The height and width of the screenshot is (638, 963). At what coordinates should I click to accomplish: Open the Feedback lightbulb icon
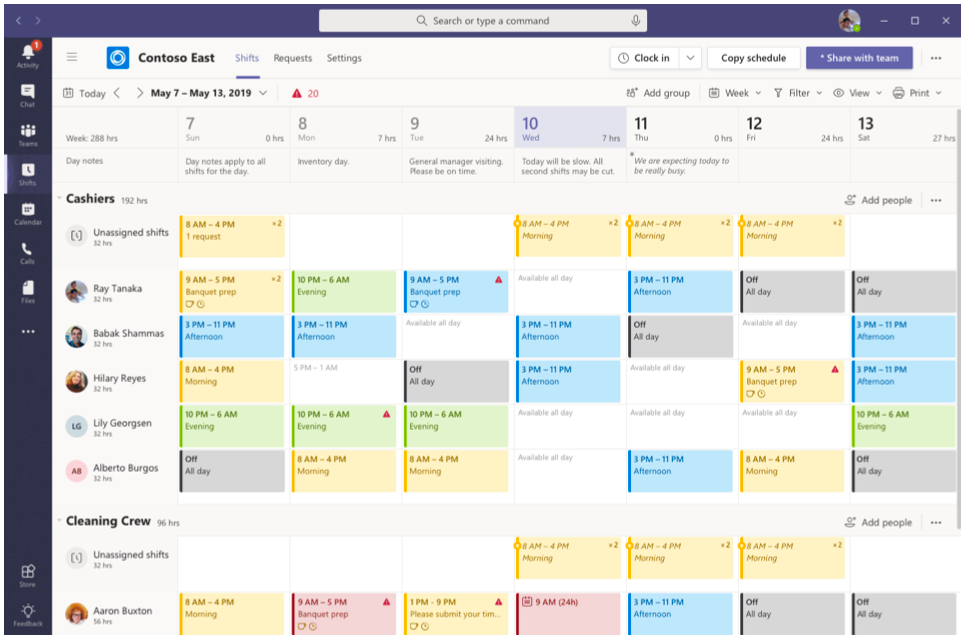(28, 615)
